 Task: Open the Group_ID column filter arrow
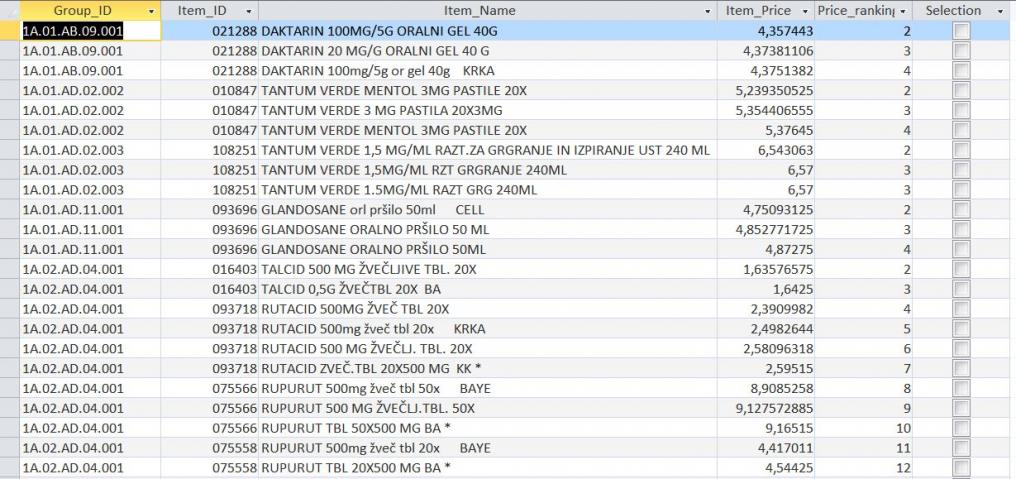click(x=152, y=11)
